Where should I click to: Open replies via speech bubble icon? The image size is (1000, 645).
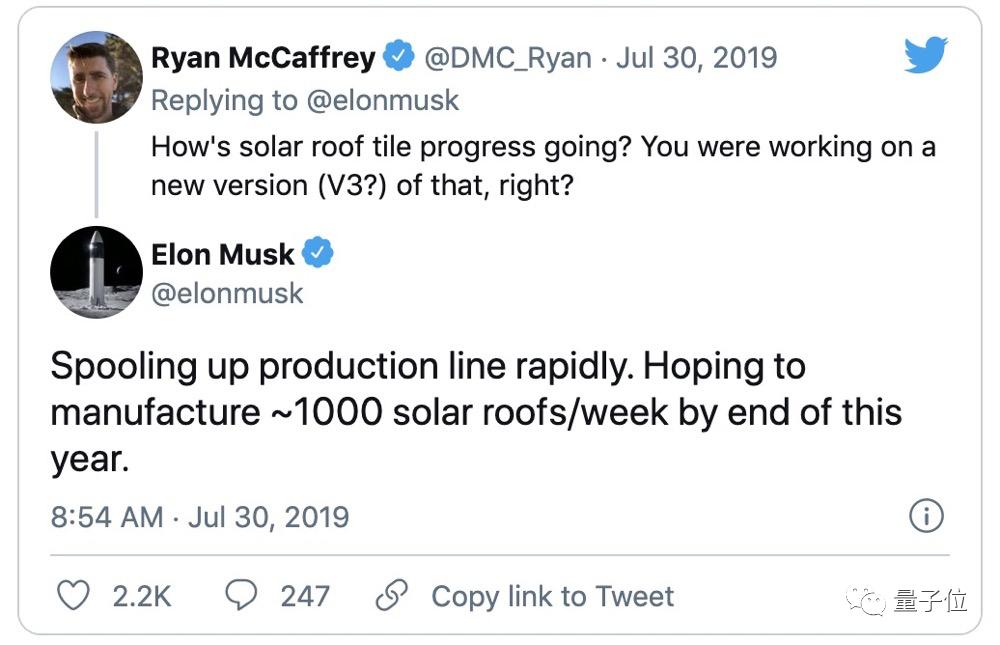[241, 596]
